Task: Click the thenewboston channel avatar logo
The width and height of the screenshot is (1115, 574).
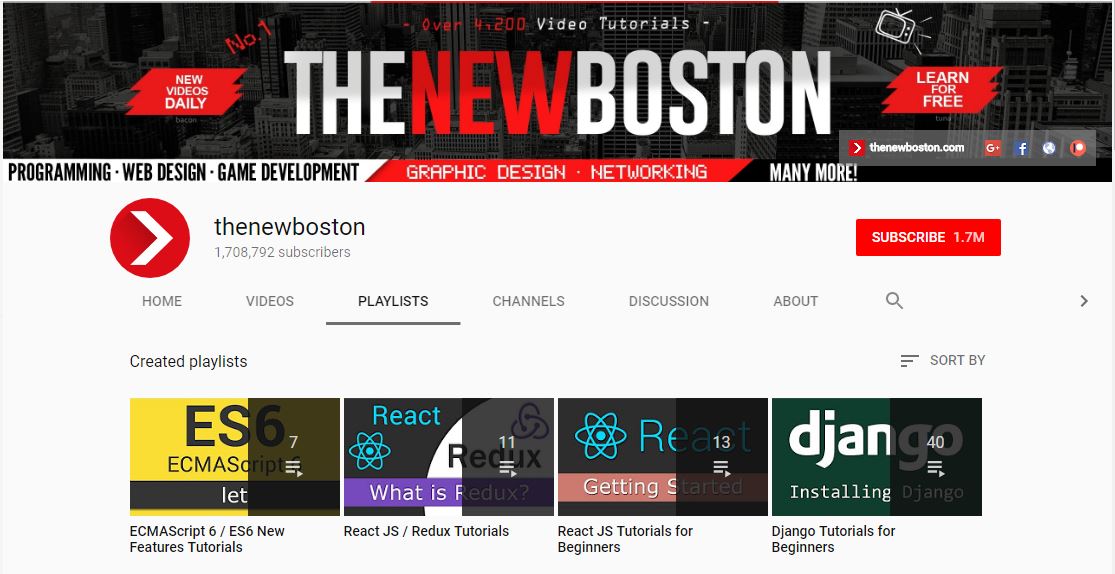Action: pyautogui.click(x=150, y=238)
